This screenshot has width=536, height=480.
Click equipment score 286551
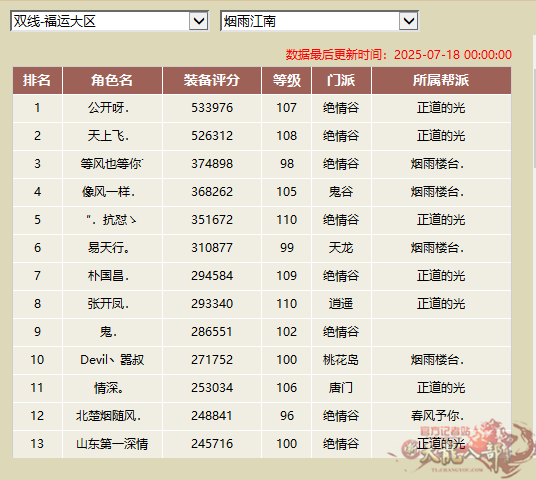[212, 332]
